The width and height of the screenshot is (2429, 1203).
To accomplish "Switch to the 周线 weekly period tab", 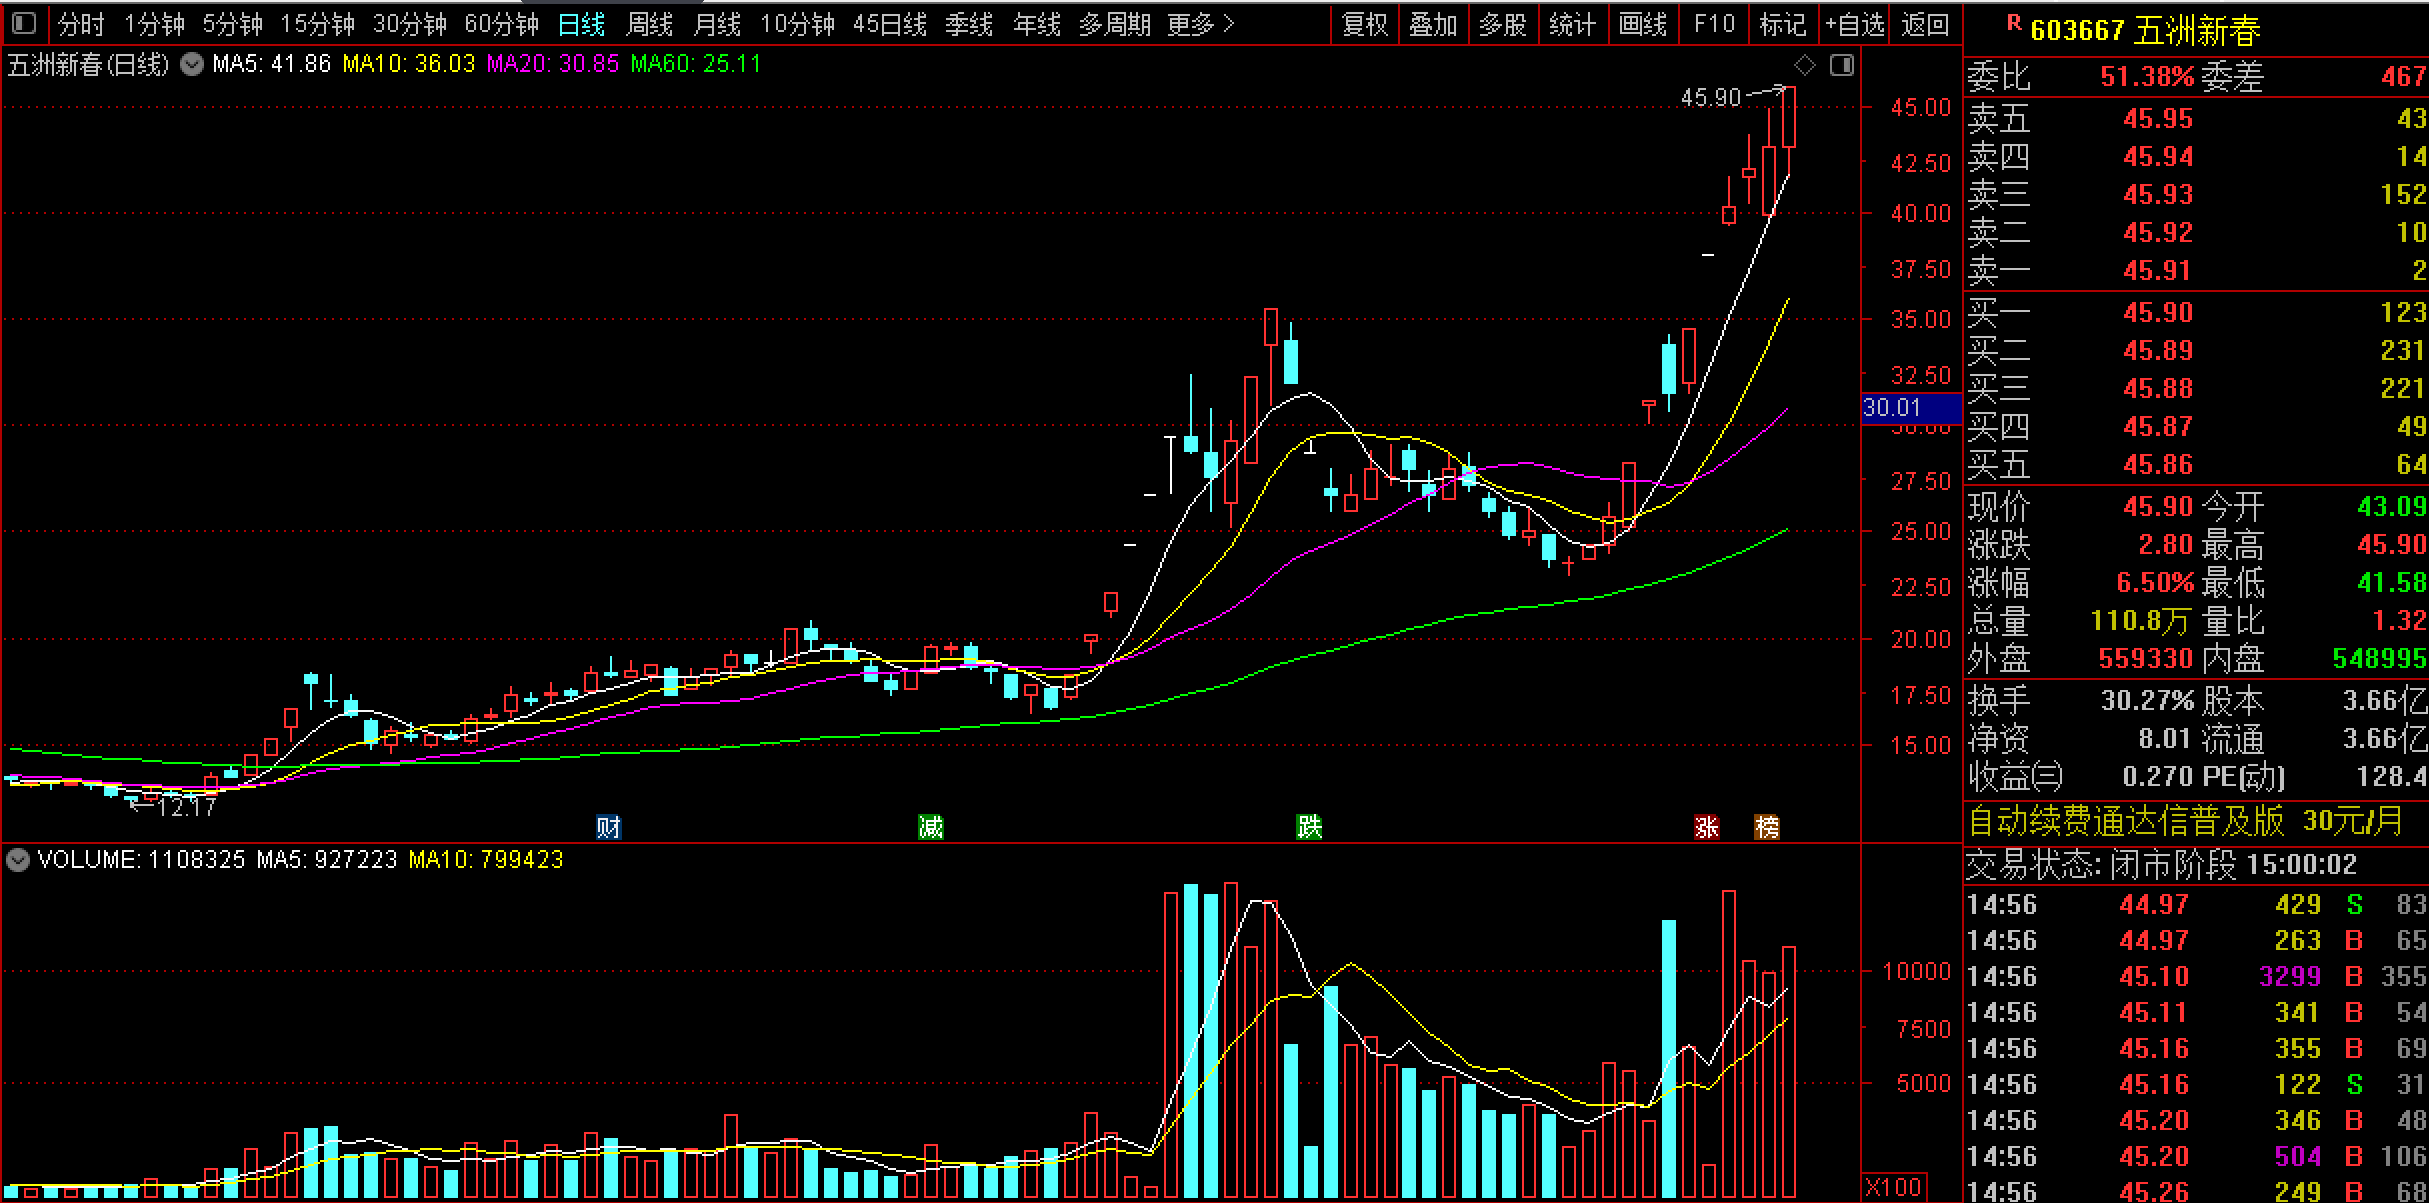I will point(649,23).
